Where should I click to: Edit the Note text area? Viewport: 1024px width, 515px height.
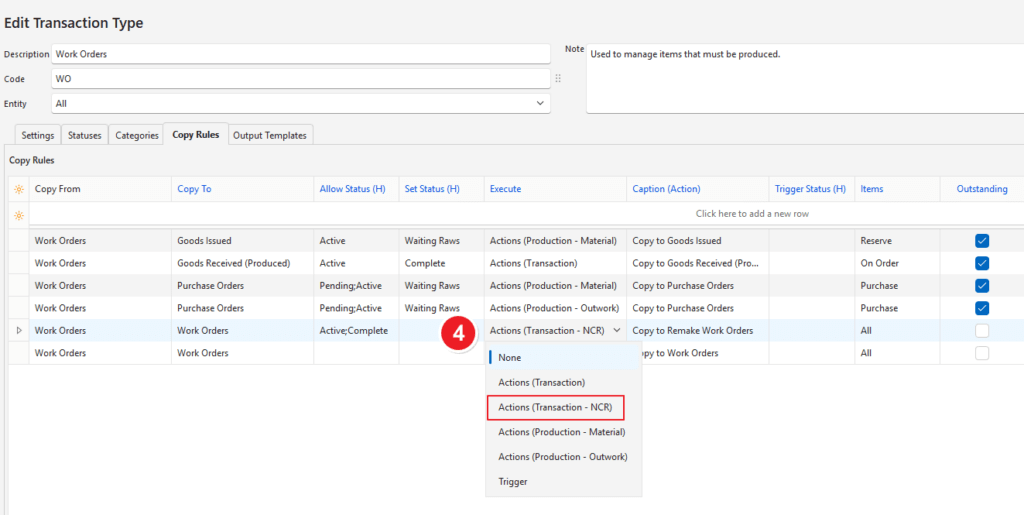(x=800, y=80)
